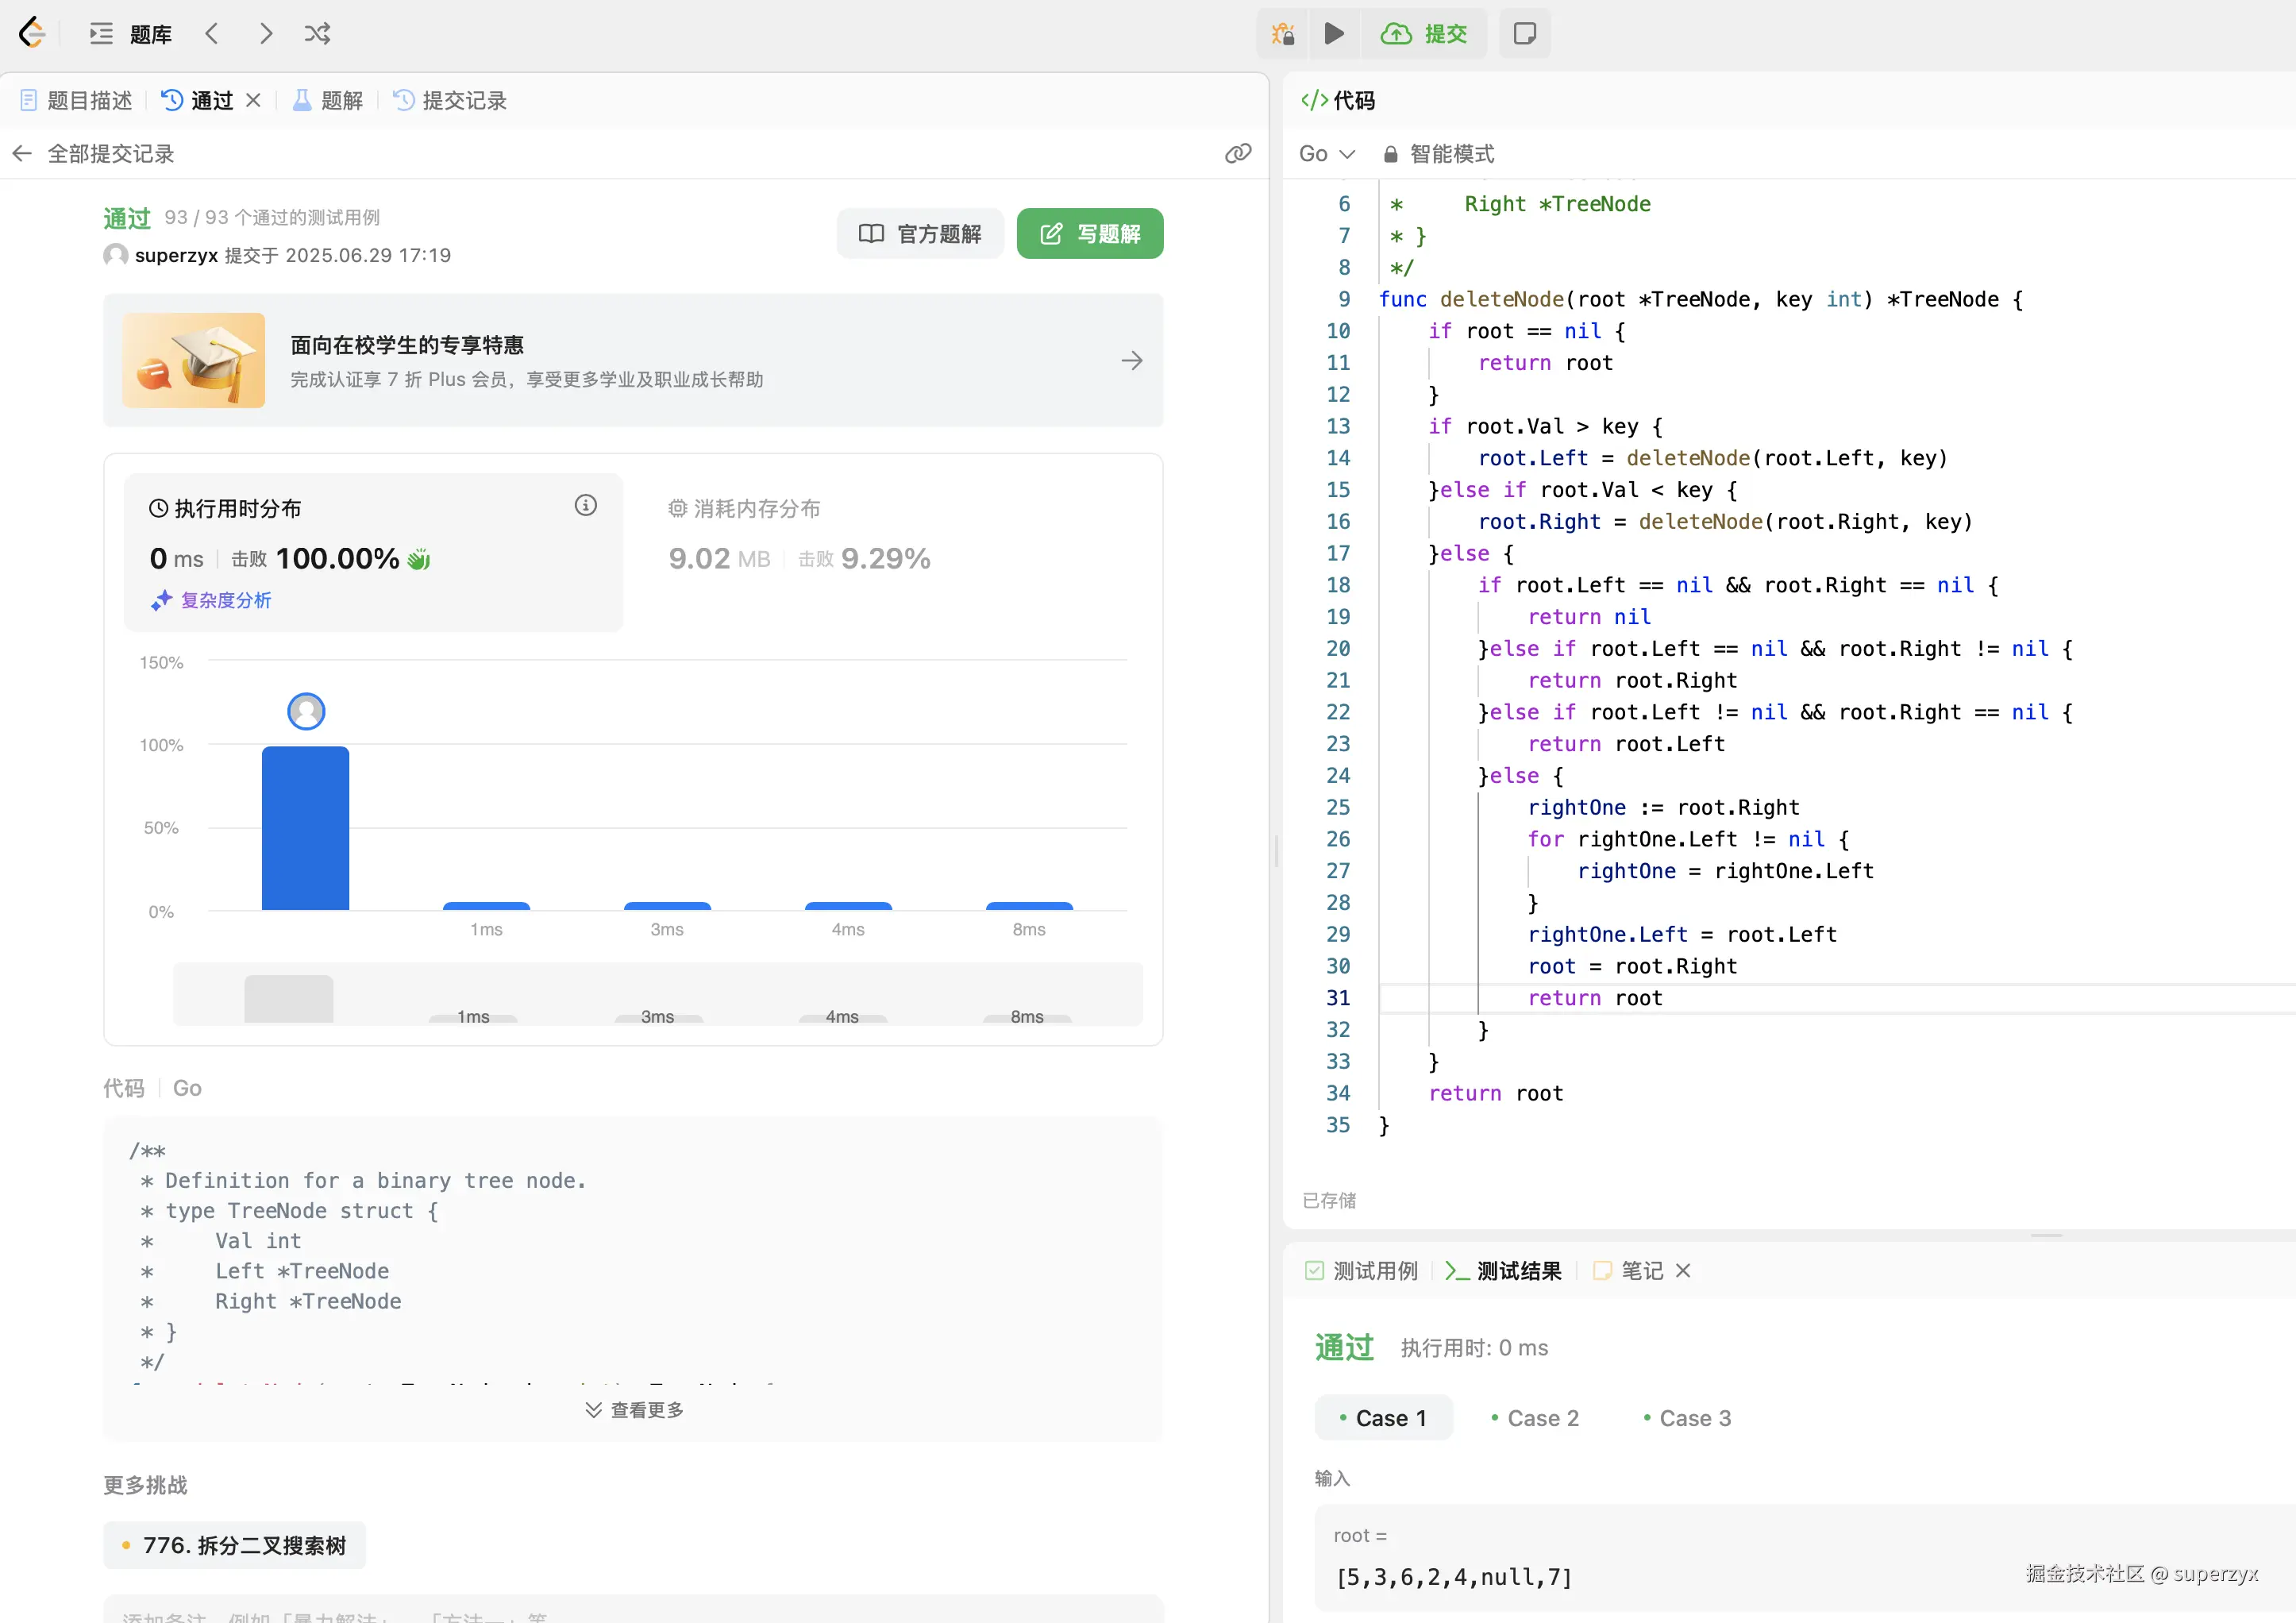The height and width of the screenshot is (1623, 2296).
Task: Click the 3ms bar in distribution chart
Action: 667,906
